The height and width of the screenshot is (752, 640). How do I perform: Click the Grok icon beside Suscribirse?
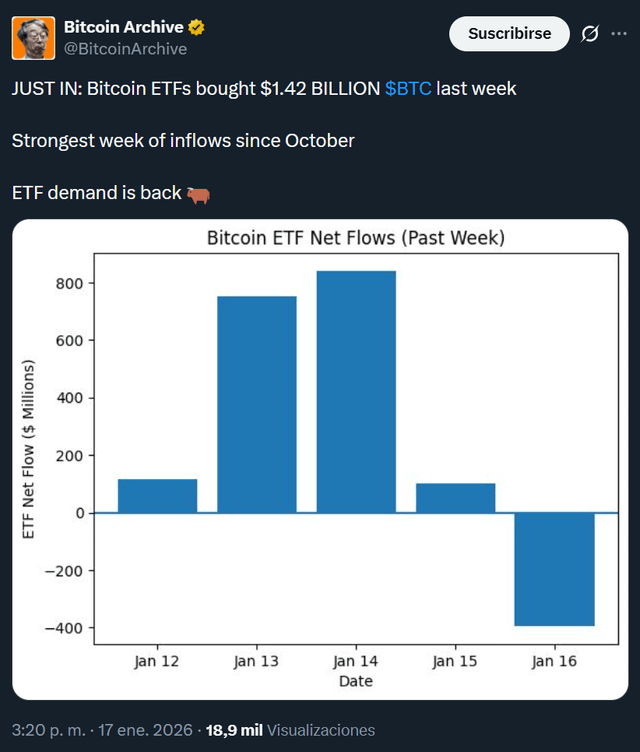pyautogui.click(x=590, y=34)
